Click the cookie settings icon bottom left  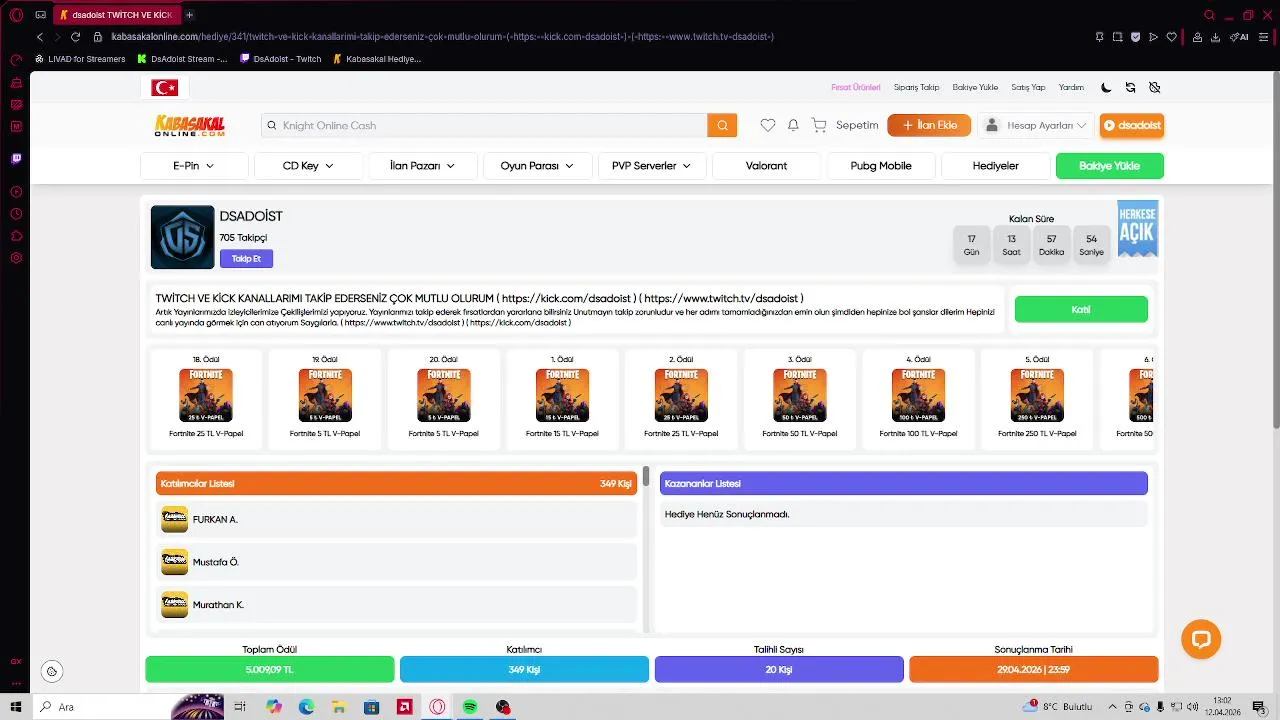pyautogui.click(x=52, y=671)
